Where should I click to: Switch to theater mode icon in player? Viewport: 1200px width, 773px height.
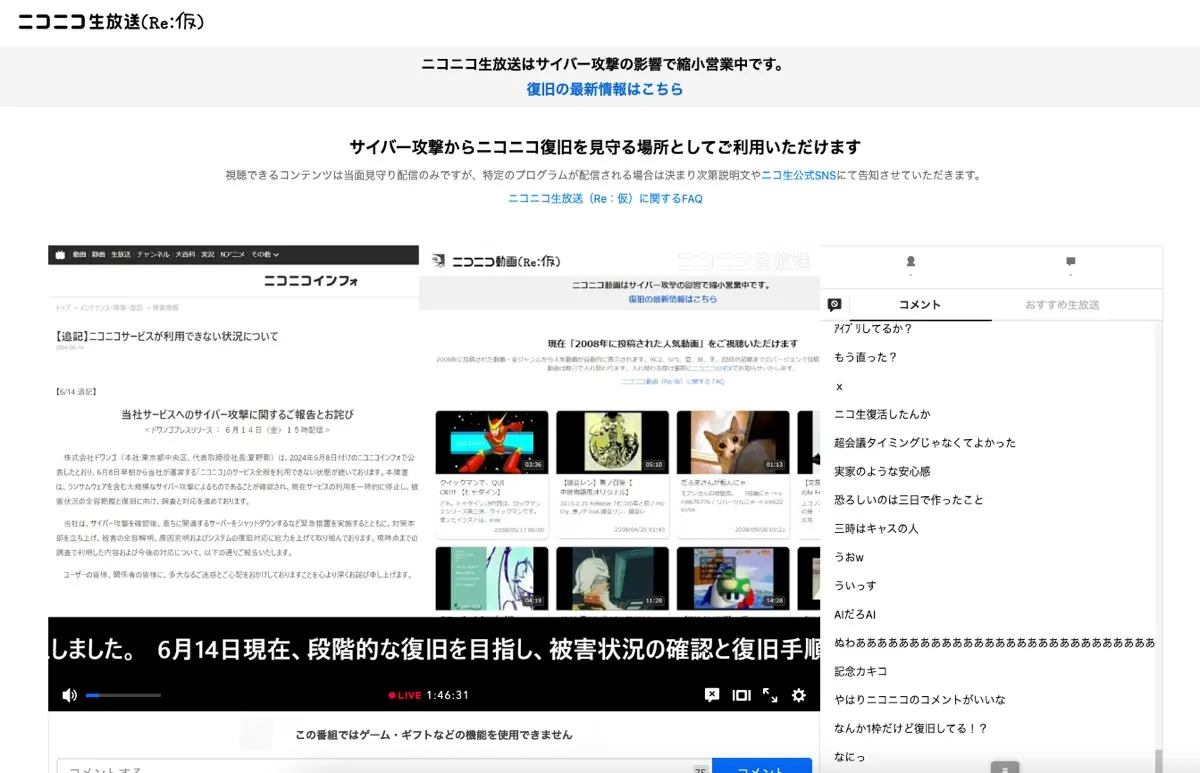[x=741, y=695]
